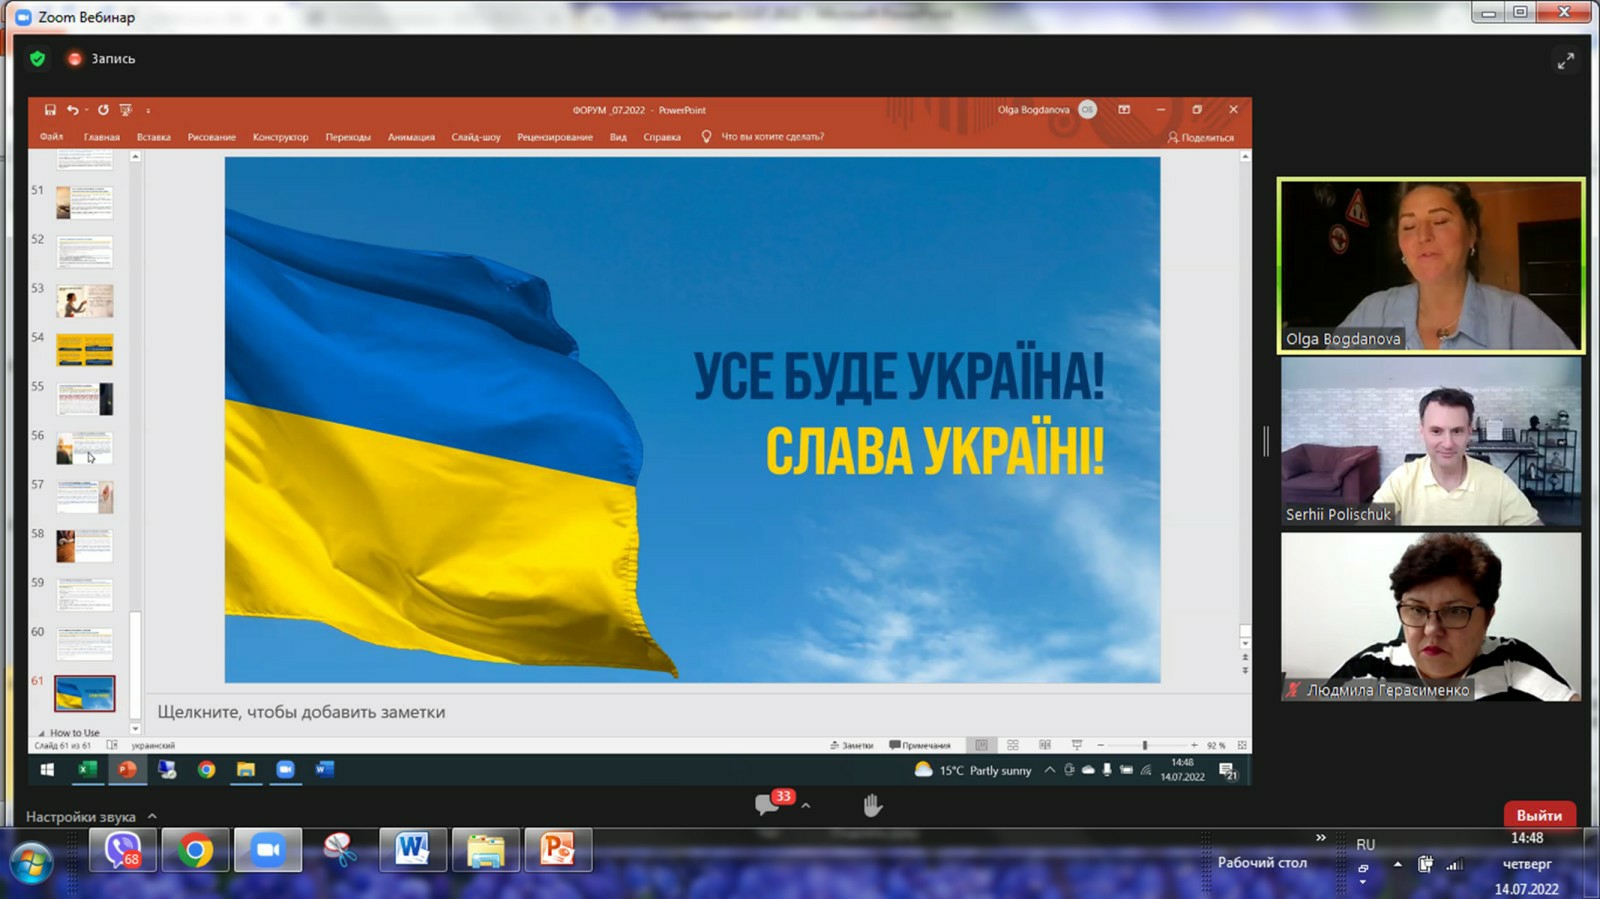The height and width of the screenshot is (899, 1600).
Task: Switch to slide sorter view in the status bar
Action: coord(1013,745)
